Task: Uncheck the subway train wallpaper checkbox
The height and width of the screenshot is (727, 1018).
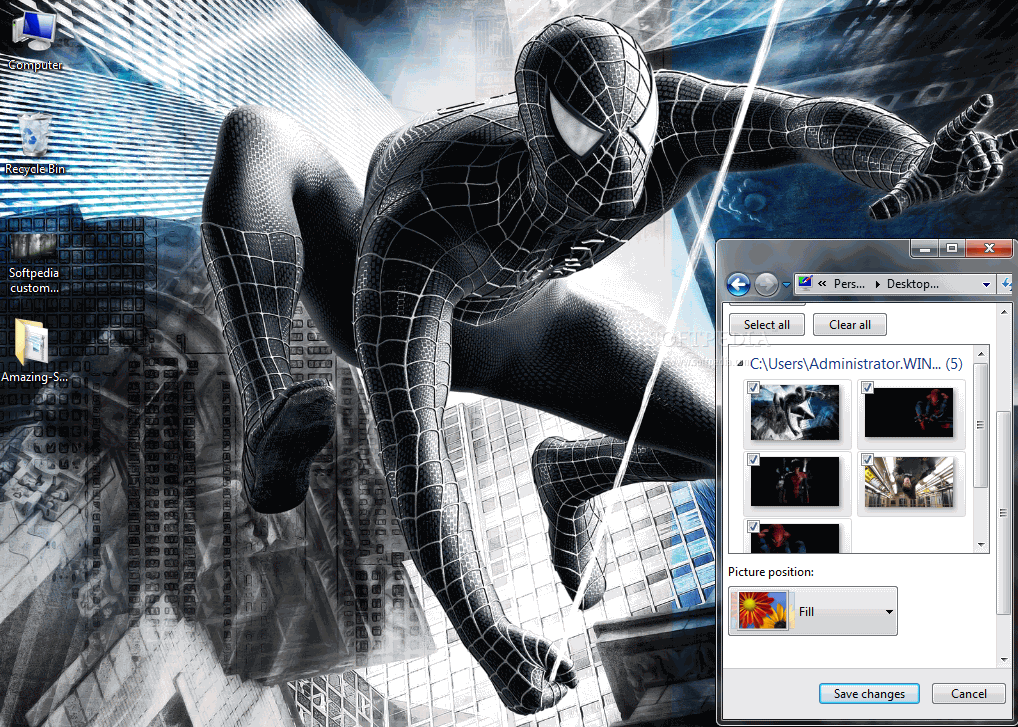Action: pyautogui.click(x=867, y=460)
